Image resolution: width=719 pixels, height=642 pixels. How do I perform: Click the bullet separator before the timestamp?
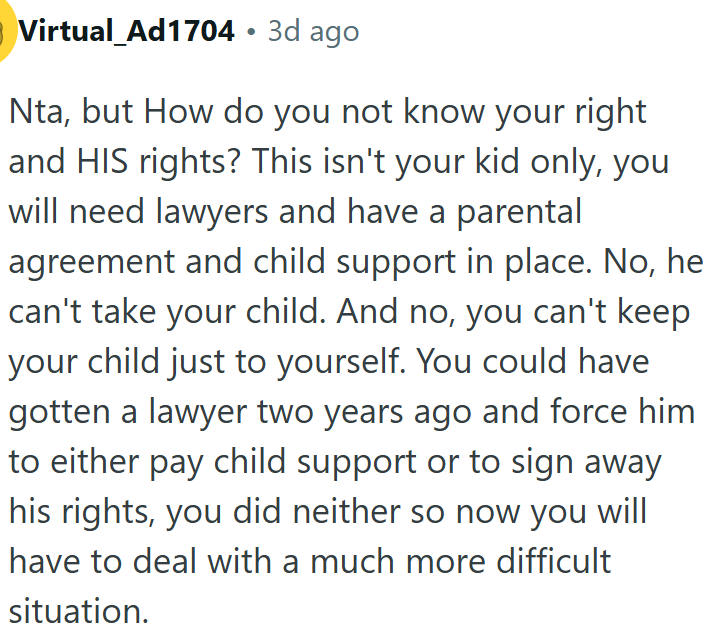point(251,32)
